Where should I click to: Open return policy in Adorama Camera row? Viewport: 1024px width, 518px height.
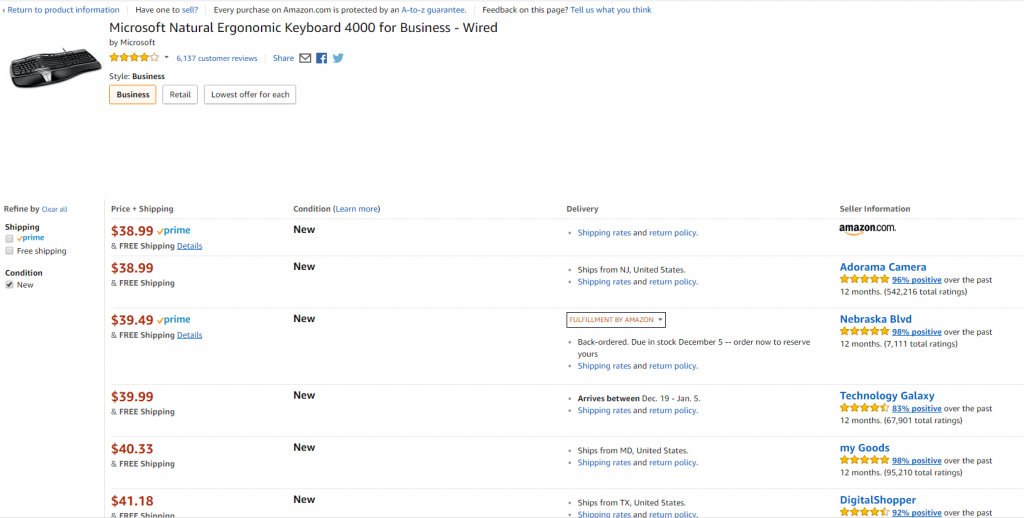coord(672,282)
